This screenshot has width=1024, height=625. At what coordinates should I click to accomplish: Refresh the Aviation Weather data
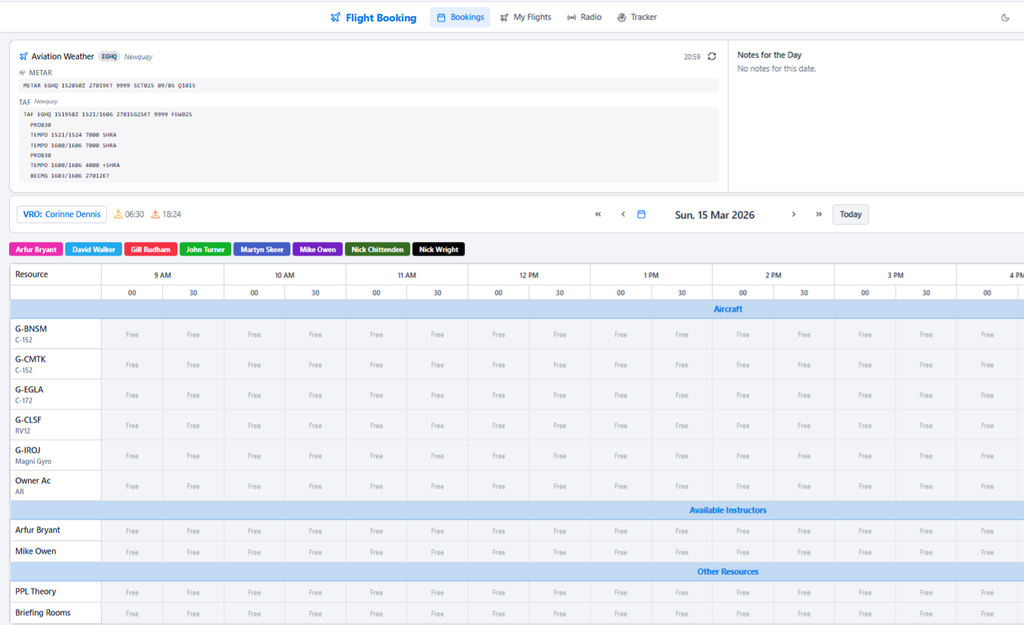pyautogui.click(x=711, y=57)
